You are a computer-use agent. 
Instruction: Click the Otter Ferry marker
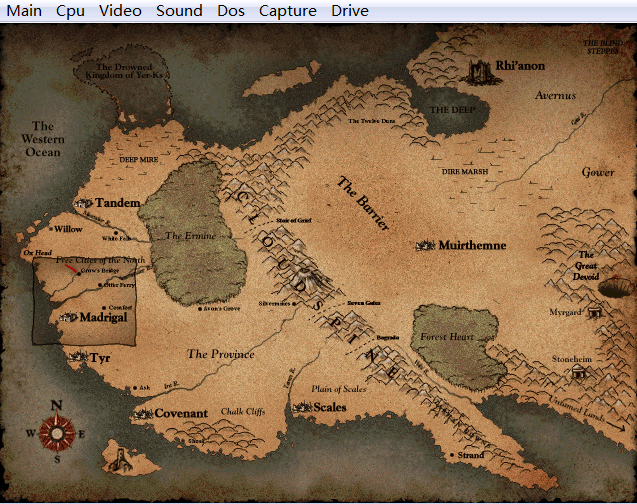pos(100,285)
